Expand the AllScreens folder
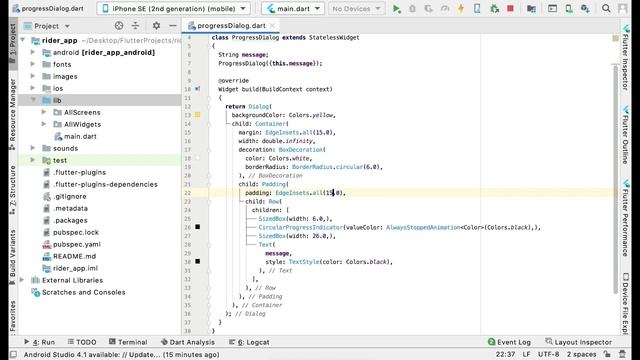The width and height of the screenshot is (640, 360). pos(44,112)
